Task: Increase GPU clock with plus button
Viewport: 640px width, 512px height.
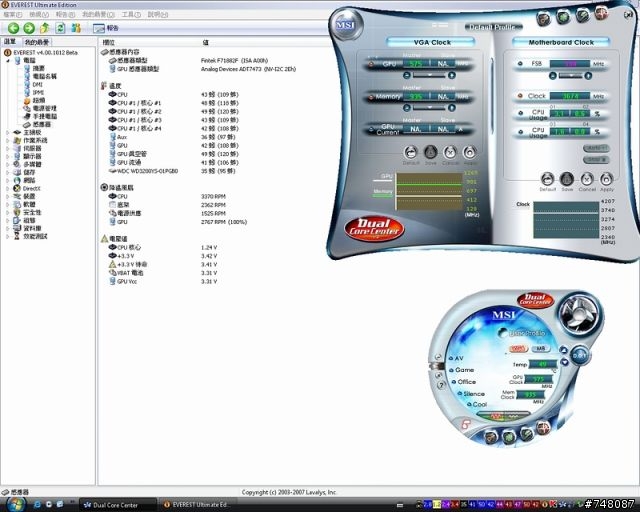Action: (451, 76)
